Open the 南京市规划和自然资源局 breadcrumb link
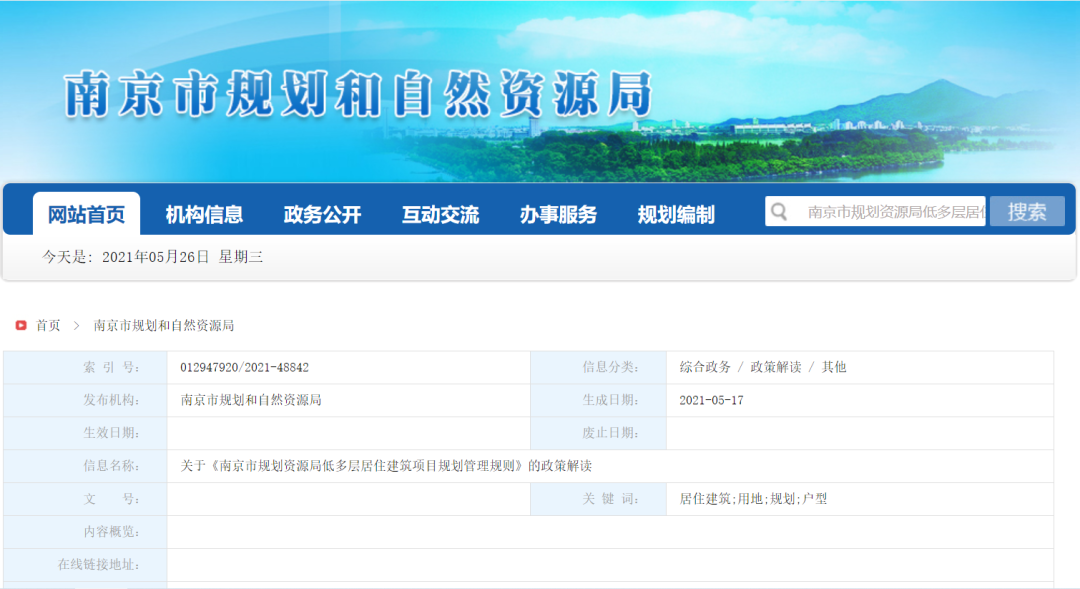Screen dimensions: 1080x589 (164, 325)
